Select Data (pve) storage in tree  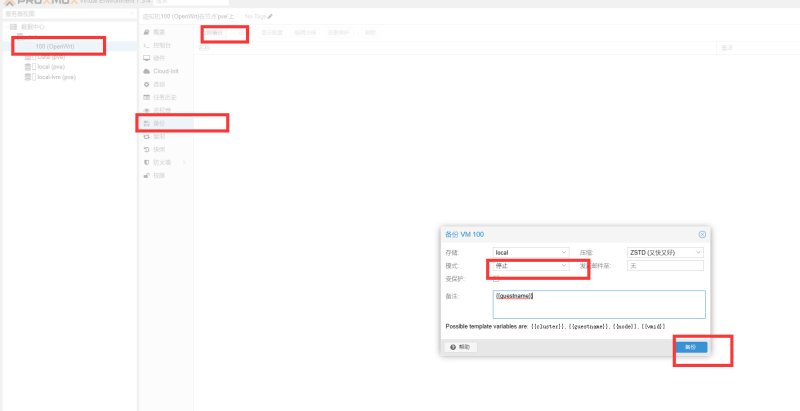[51, 57]
